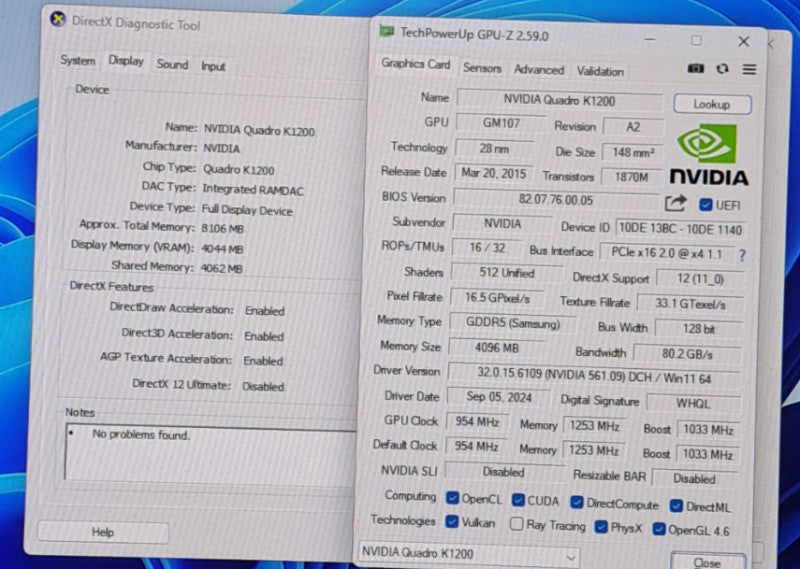Screen dimensions: 800x569
Task: Click the NVIDIA logo in GPU-Z
Action: tap(708, 154)
